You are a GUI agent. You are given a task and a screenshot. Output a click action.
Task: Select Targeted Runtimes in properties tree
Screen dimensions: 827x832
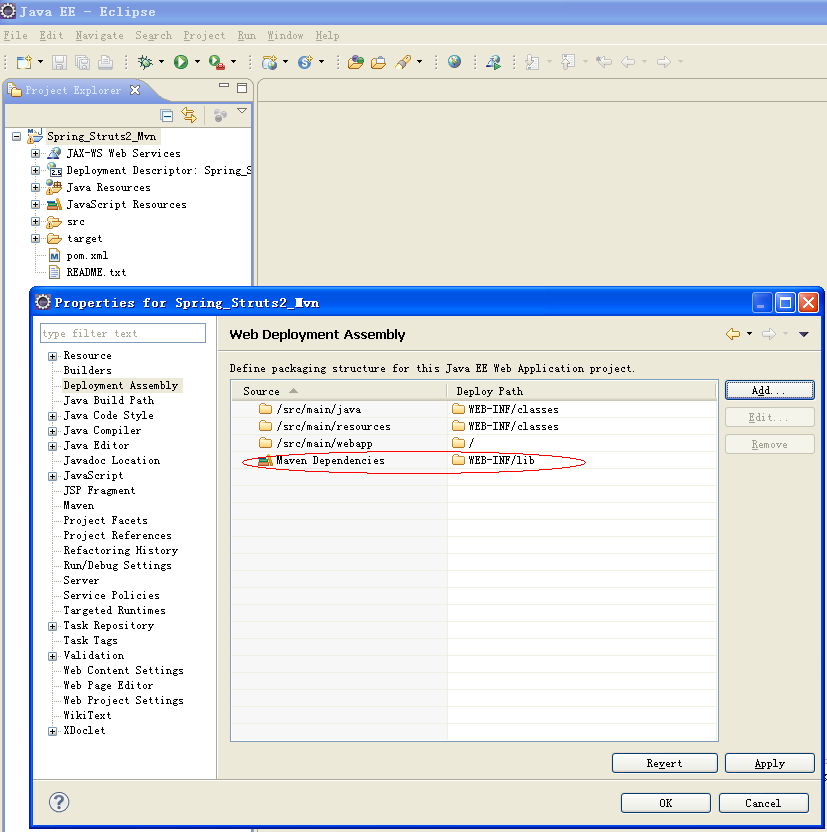click(x=115, y=611)
